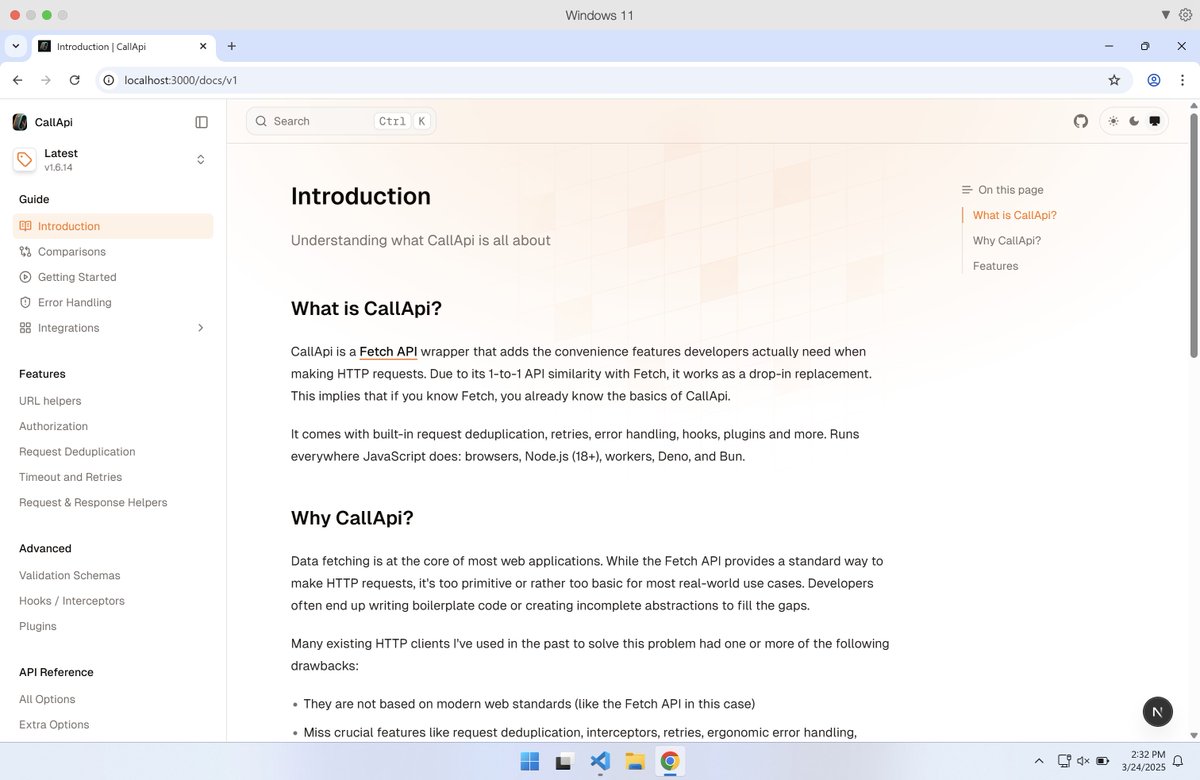This screenshot has height=780, width=1200.
Task: Open Plugins page in sidebar
Action: 38,626
